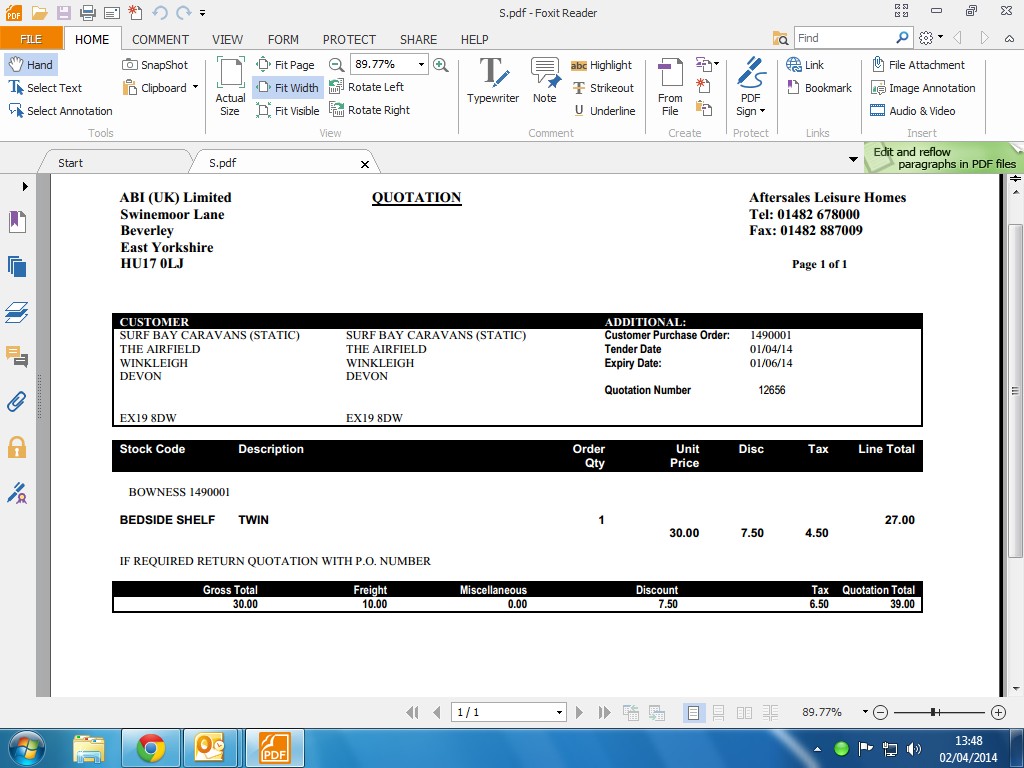Switch to the PROTECT ribbon tab
1024x768 pixels.
349,39
